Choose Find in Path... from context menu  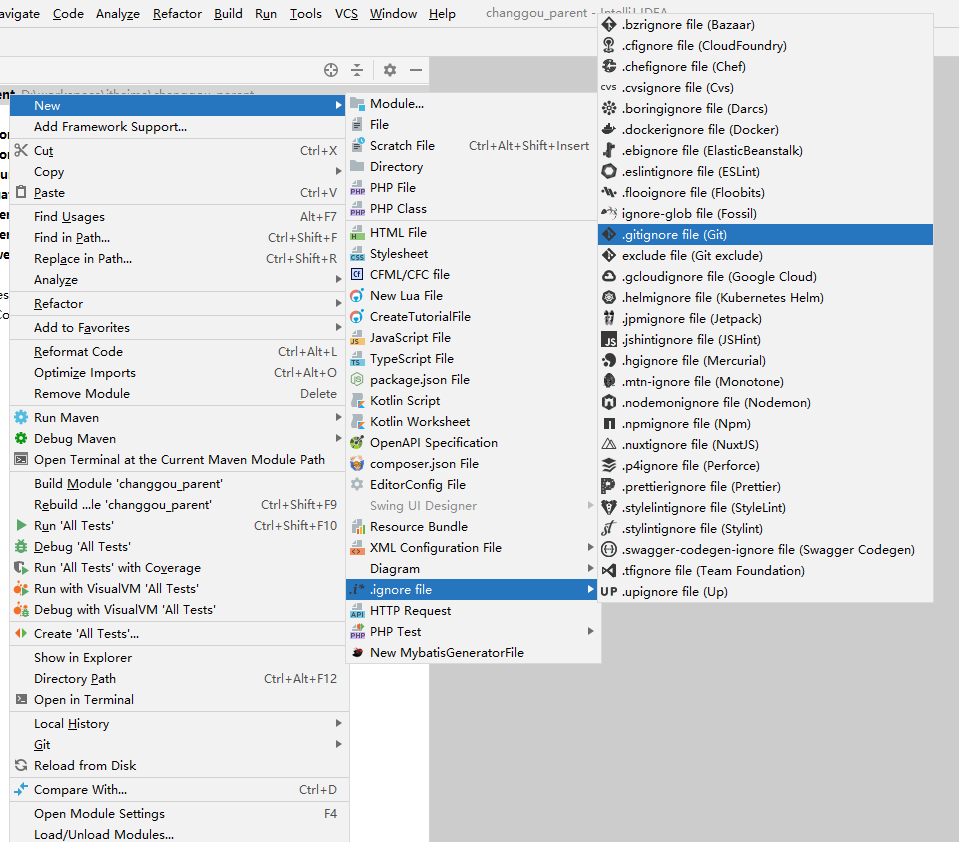(x=179, y=237)
